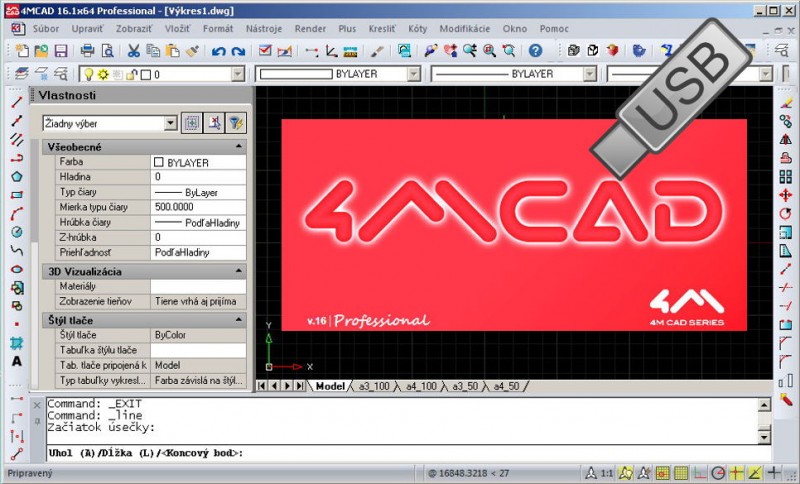Redo the last undone action
Screen dimensions: 800x484
pyautogui.click(x=238, y=51)
